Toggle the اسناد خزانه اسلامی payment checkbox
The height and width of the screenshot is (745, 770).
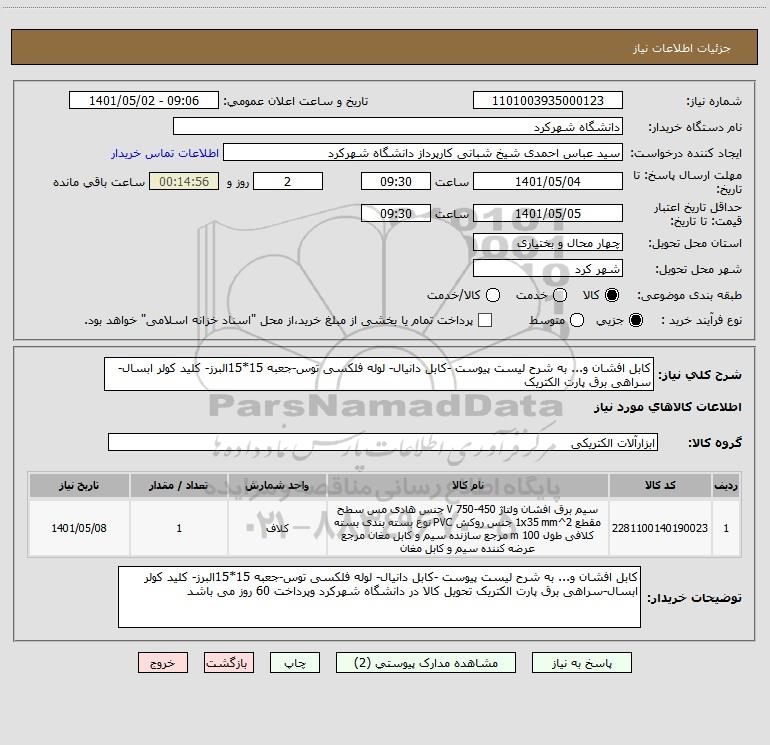pyautogui.click(x=485, y=320)
